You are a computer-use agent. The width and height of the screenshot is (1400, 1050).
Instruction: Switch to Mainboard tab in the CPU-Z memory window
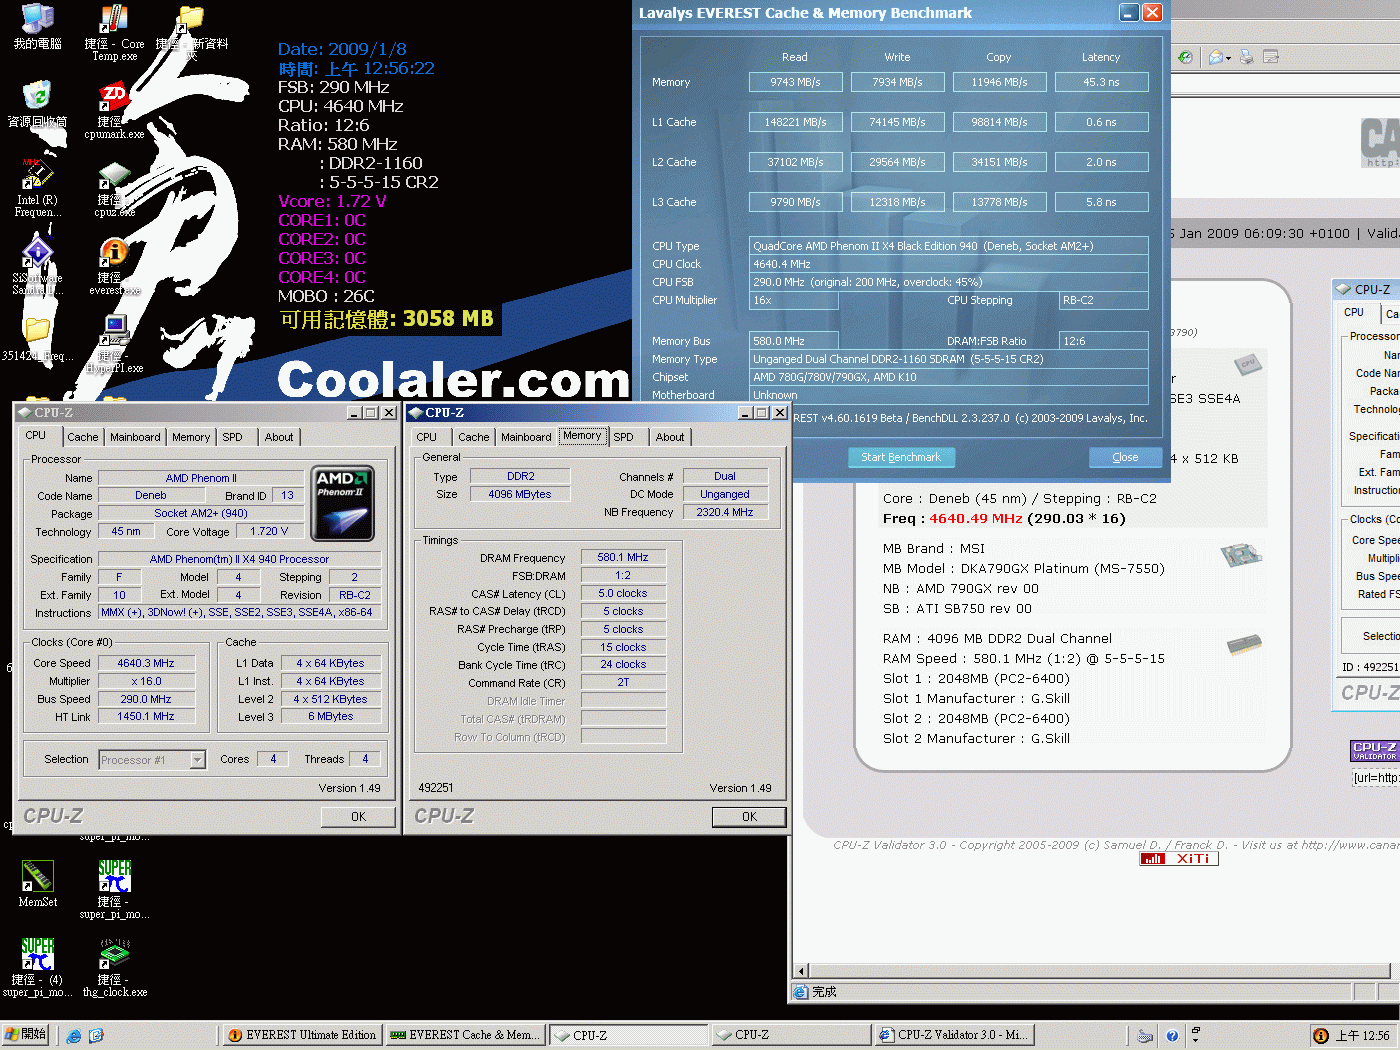tap(526, 437)
